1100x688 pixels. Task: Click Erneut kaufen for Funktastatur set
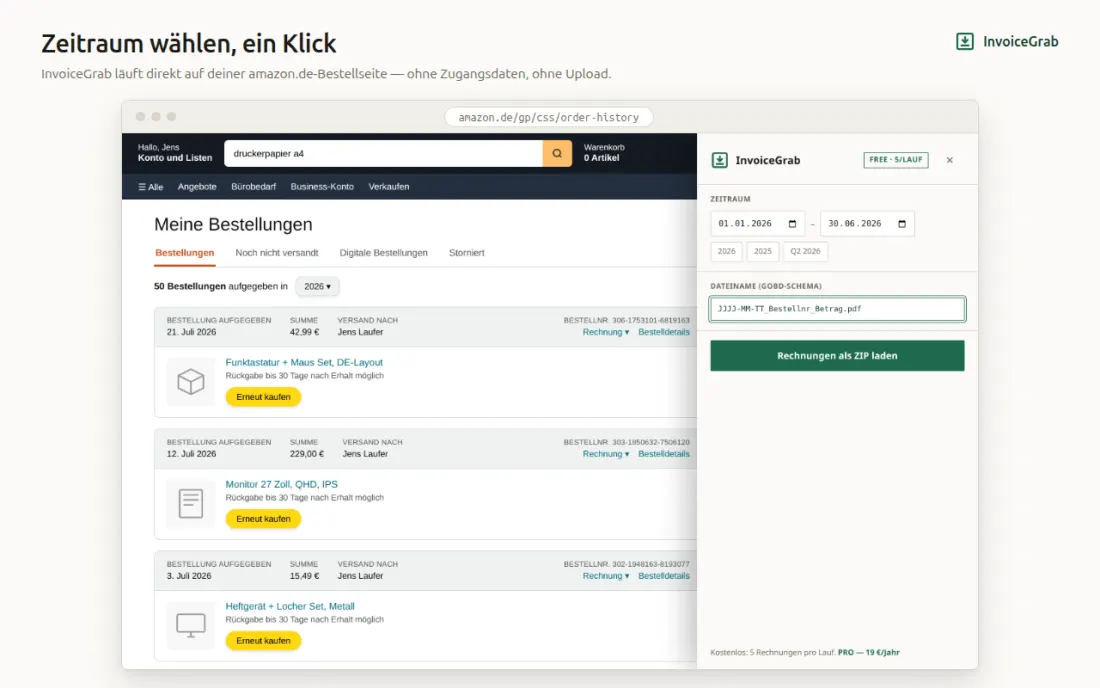[263, 397]
